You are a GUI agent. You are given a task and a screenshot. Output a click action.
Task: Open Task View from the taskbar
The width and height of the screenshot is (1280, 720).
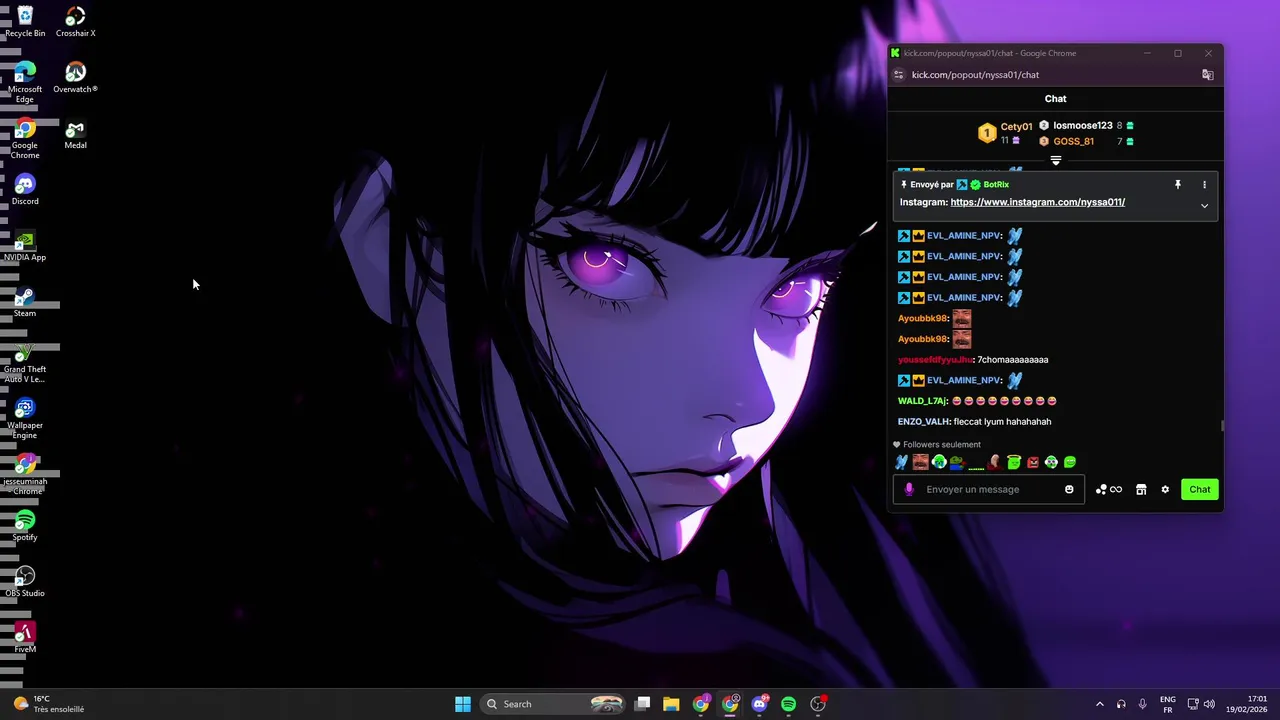[x=643, y=704]
